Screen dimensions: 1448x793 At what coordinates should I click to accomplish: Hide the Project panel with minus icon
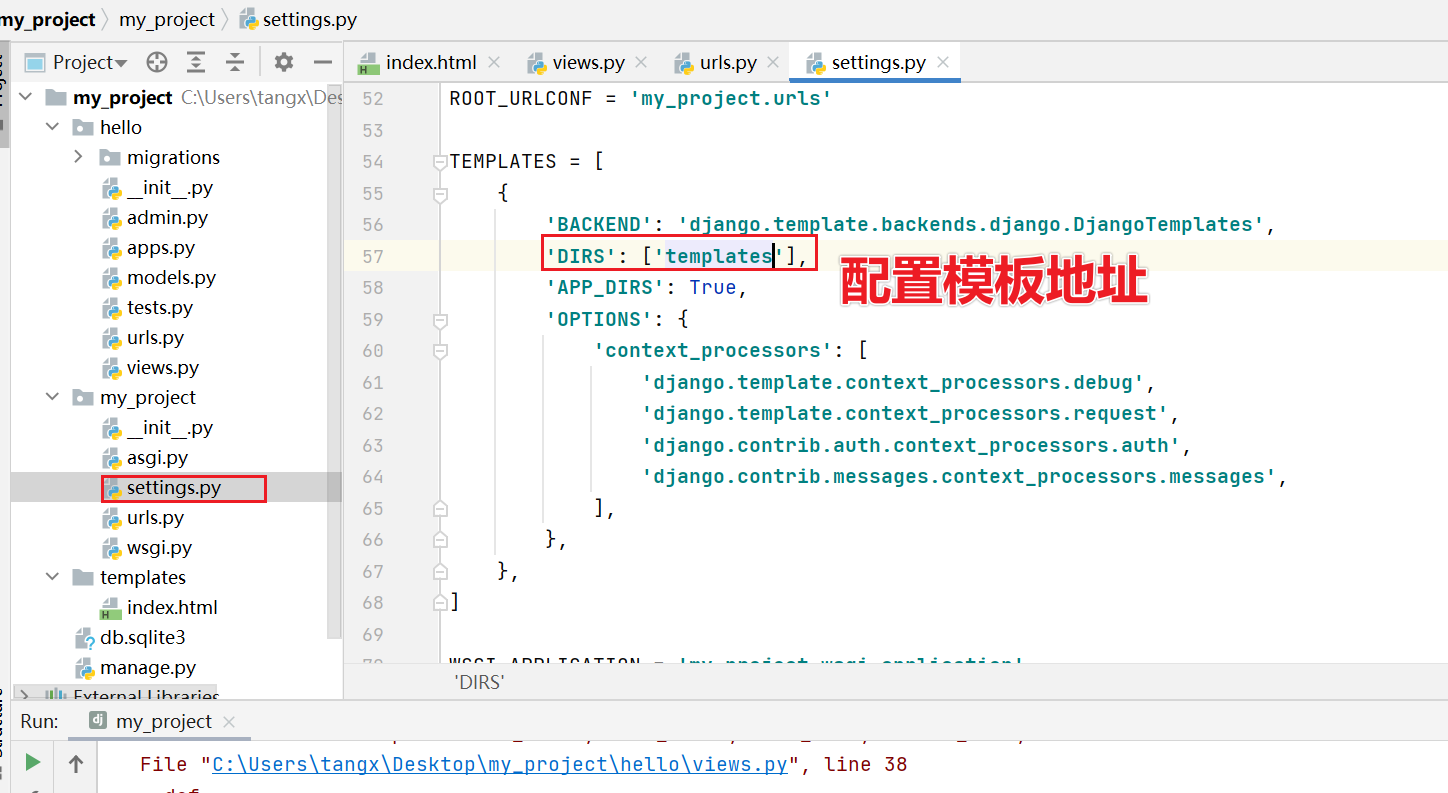point(322,62)
